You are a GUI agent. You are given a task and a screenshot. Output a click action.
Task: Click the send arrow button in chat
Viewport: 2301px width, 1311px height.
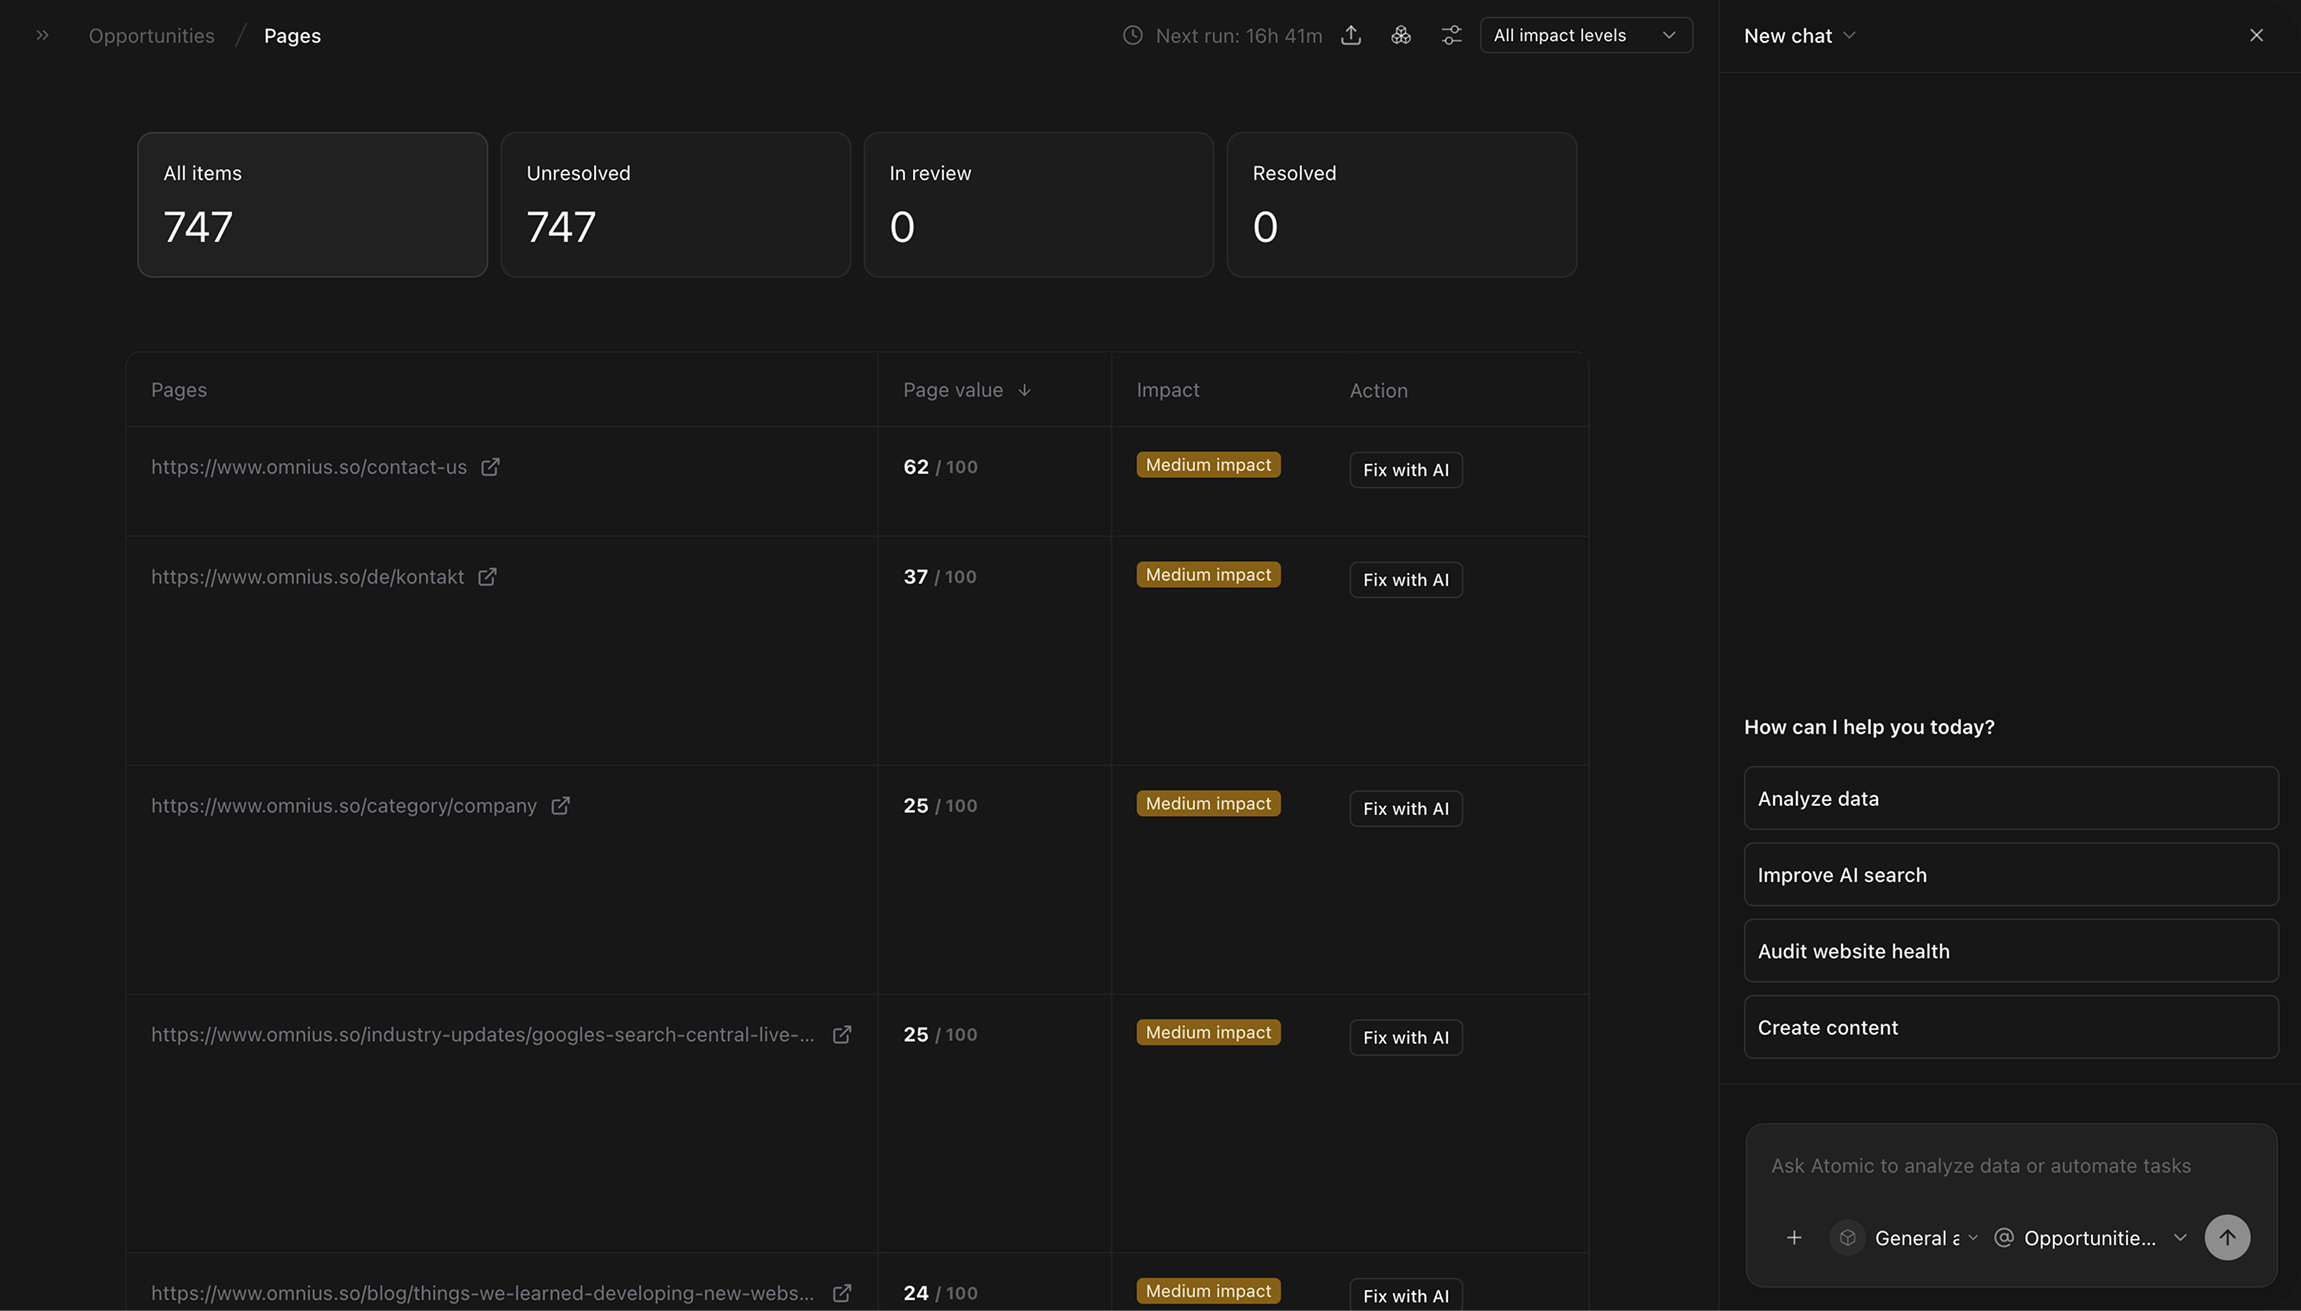(2227, 1237)
